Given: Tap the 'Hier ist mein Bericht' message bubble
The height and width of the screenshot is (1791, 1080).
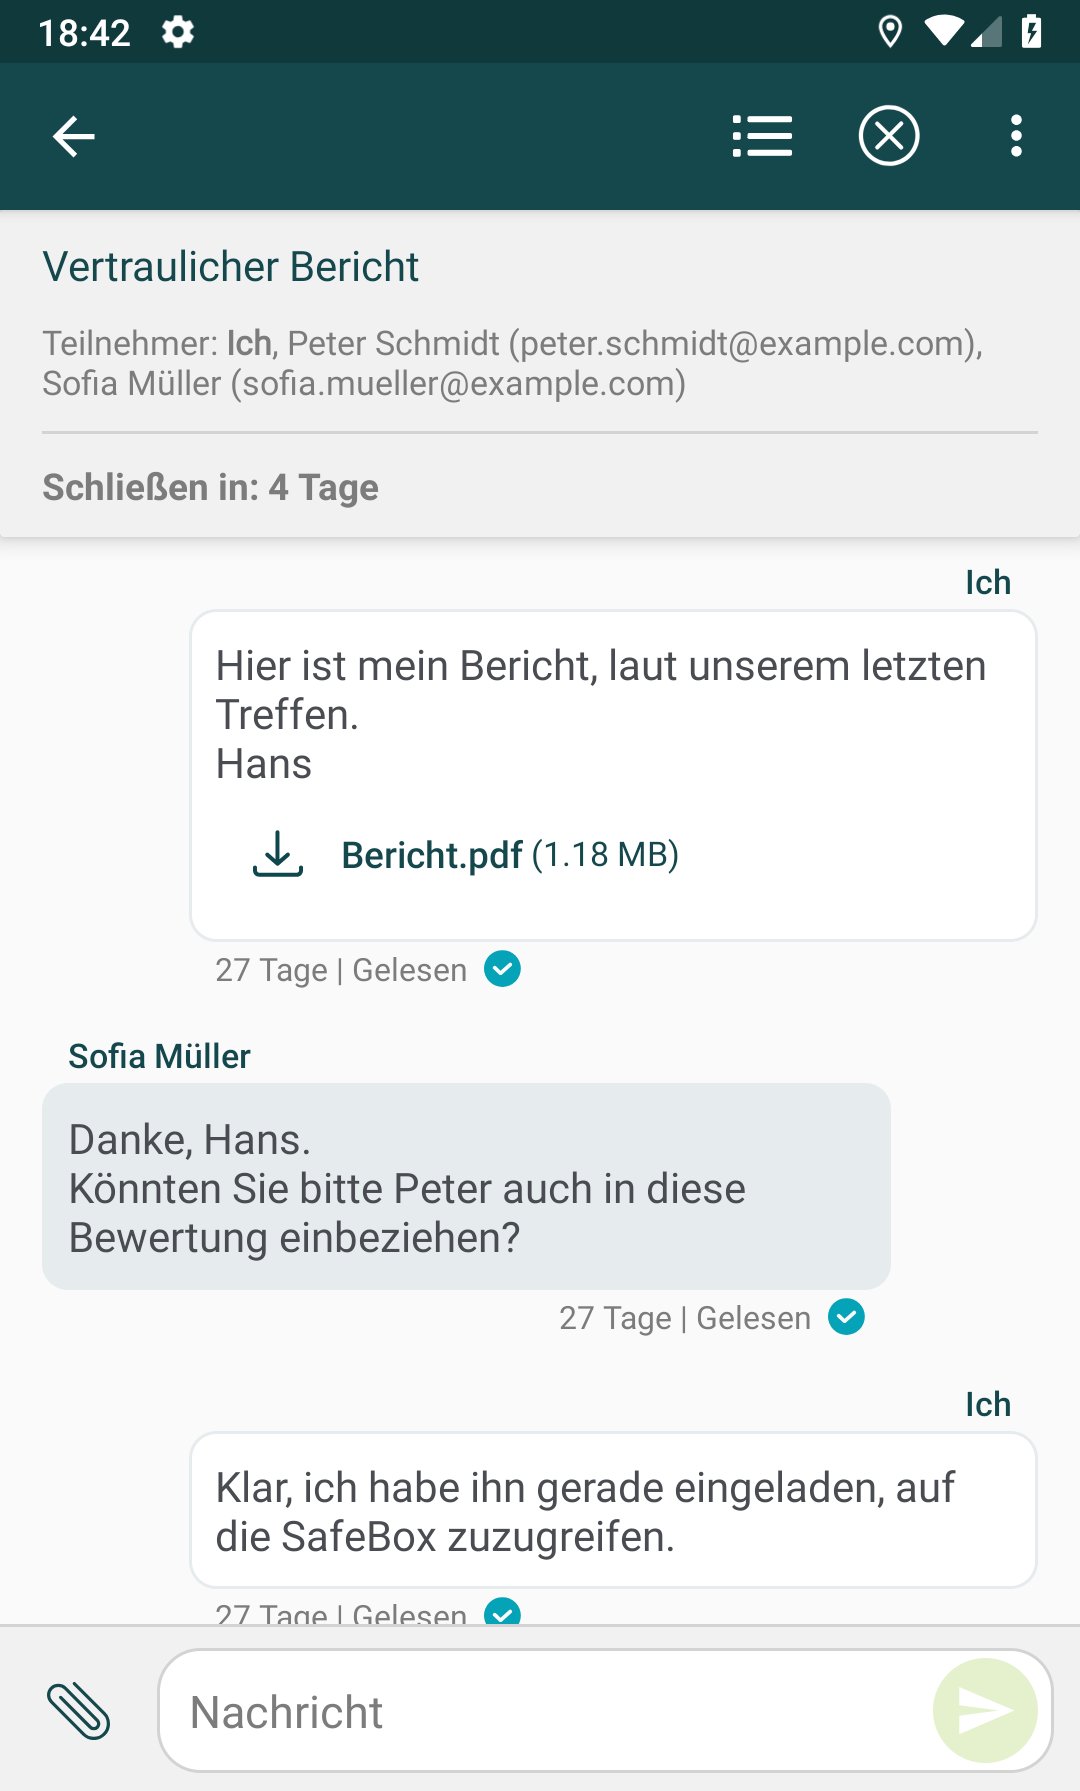Looking at the screenshot, I should point(612,715).
